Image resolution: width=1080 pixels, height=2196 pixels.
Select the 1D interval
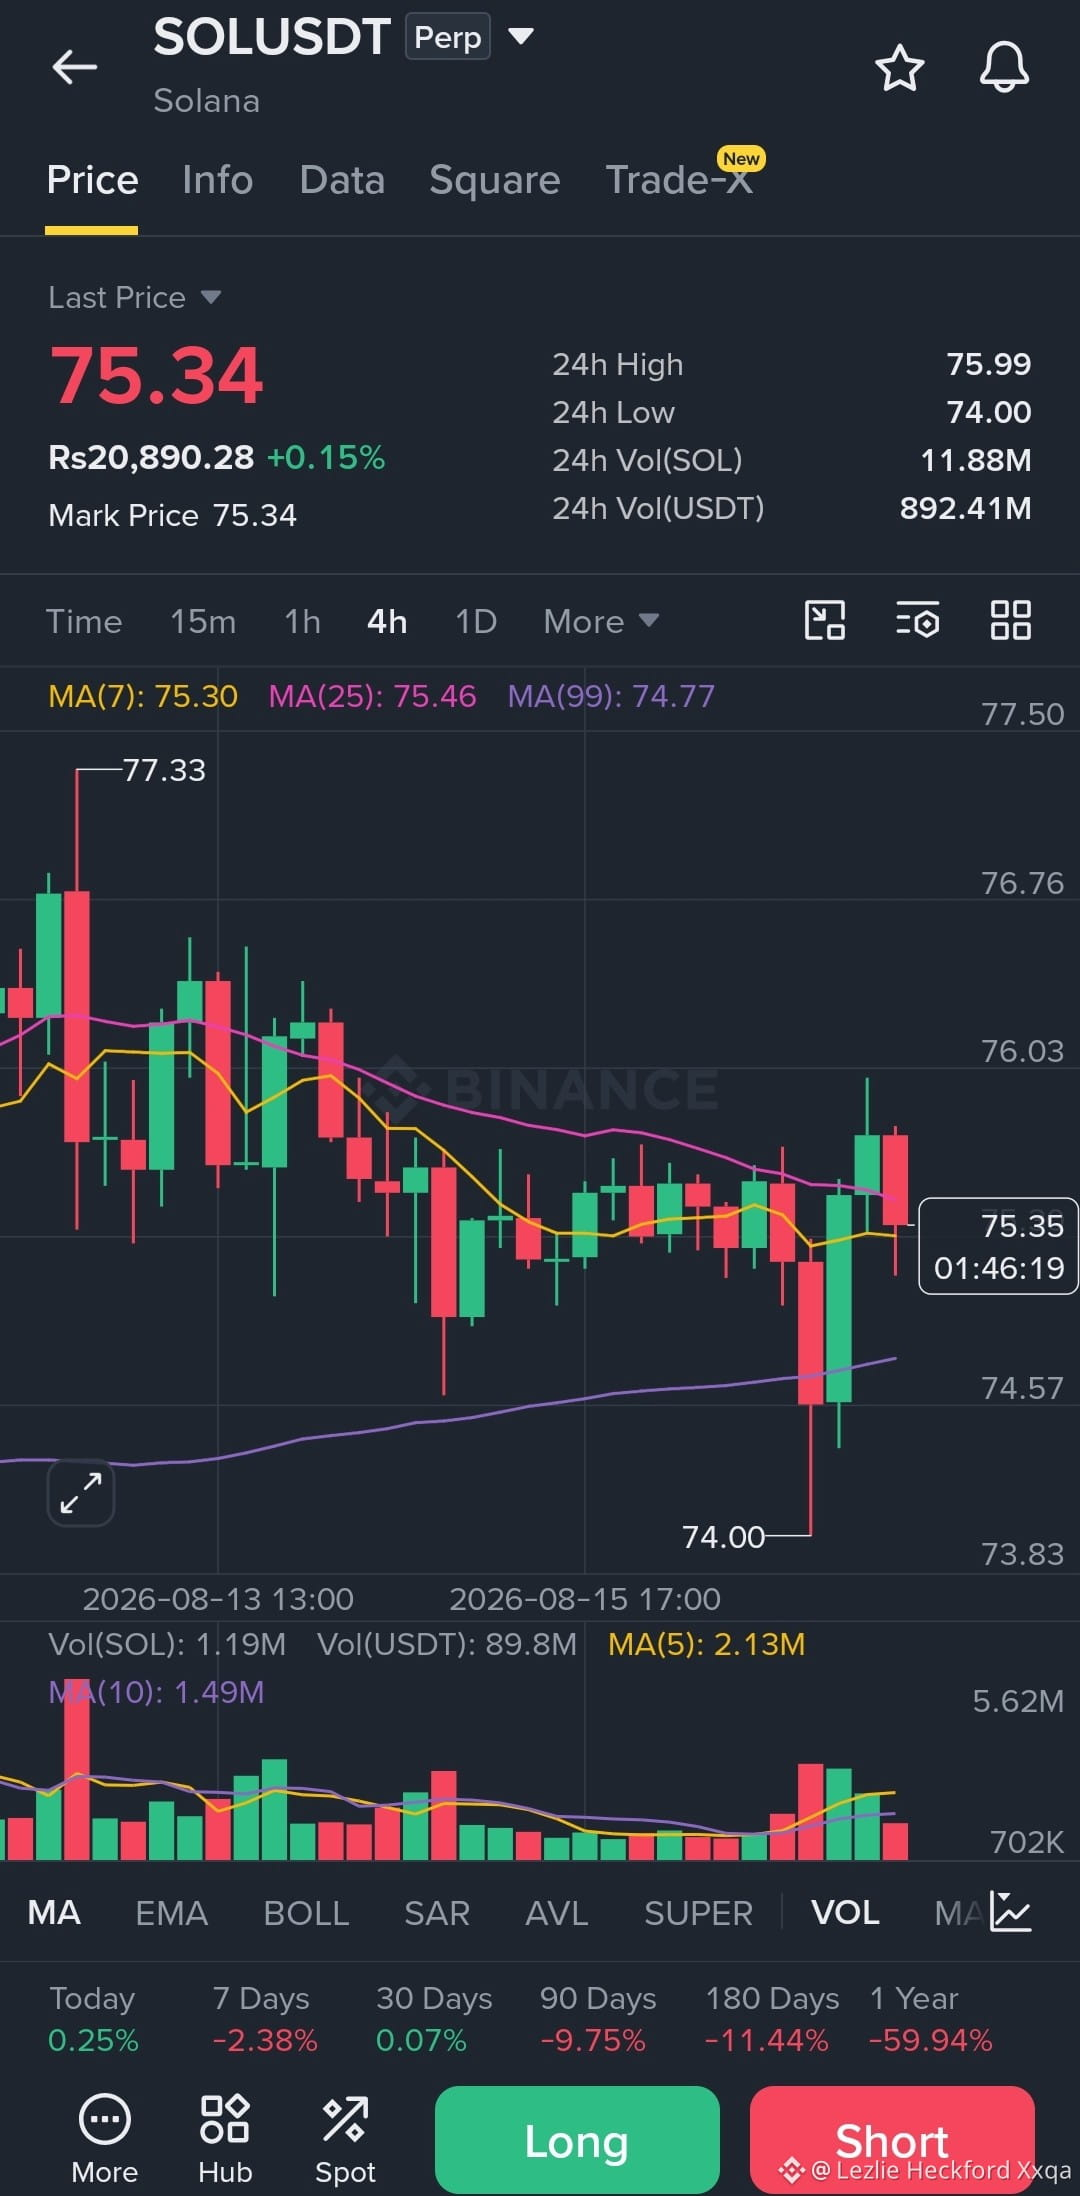(x=476, y=621)
